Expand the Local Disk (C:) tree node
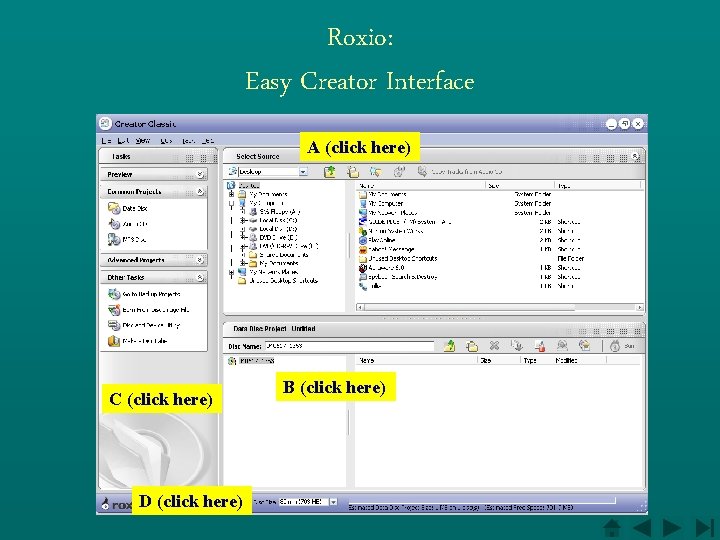The image size is (720, 540). click(243, 220)
